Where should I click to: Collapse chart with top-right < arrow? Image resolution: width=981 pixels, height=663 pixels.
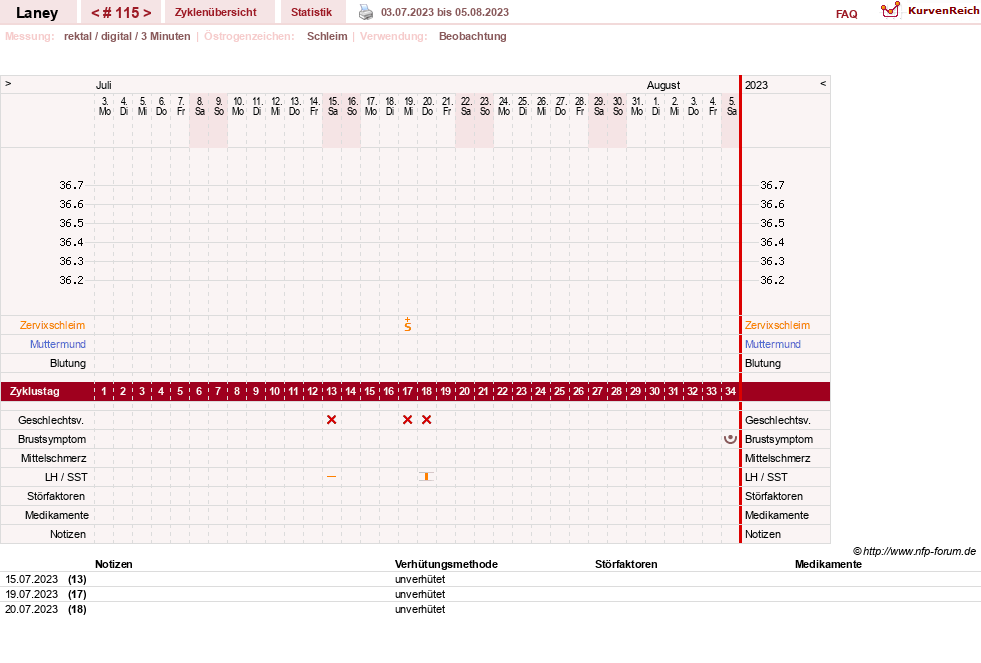(823, 84)
